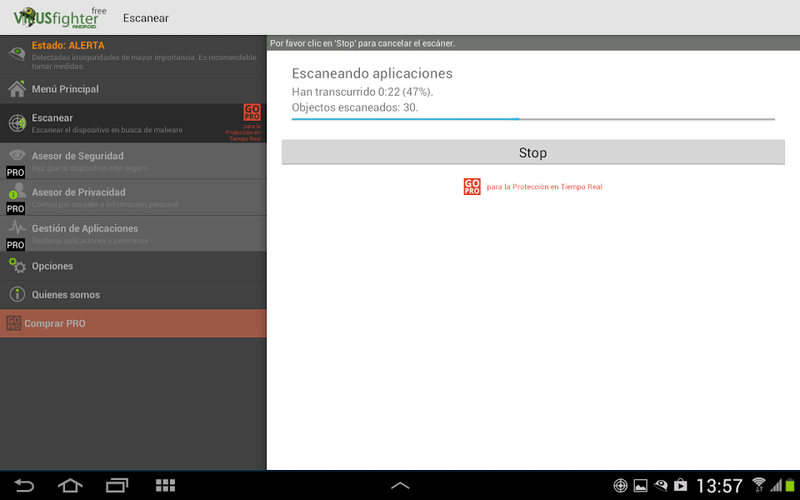Click the pulse icon of Gestión de Aplicaciones
This screenshot has width=800, height=500.
[x=17, y=227]
